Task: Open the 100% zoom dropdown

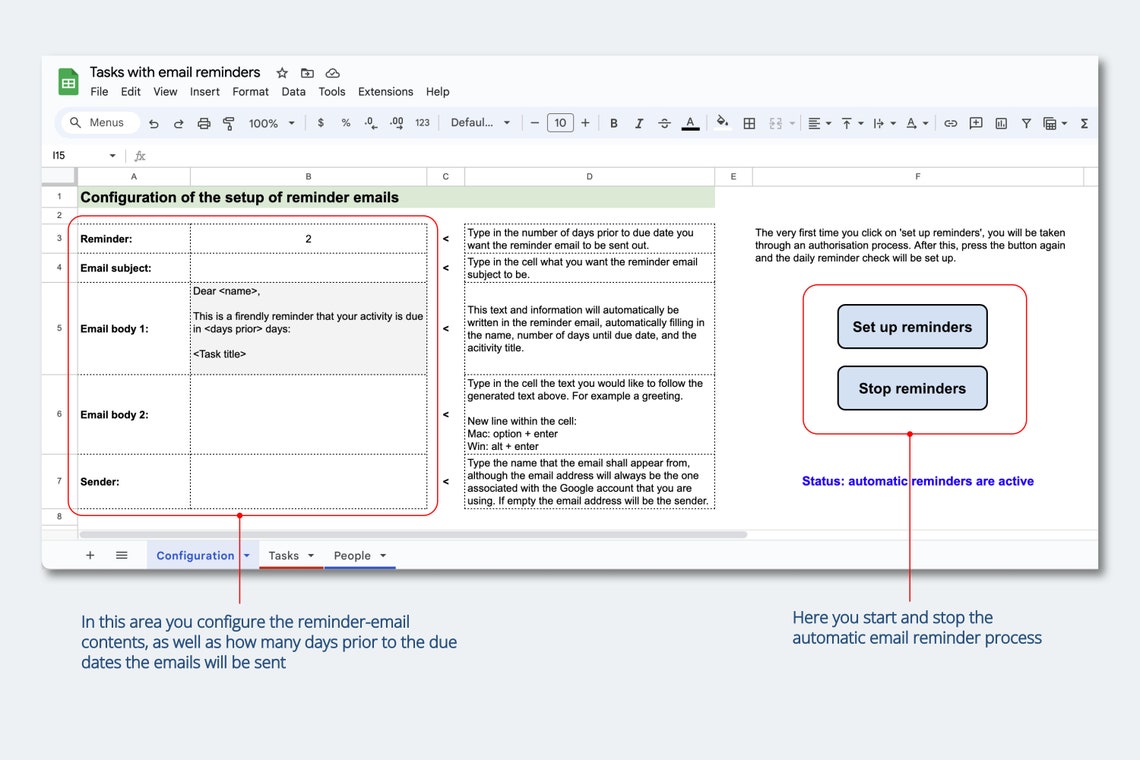Action: [271, 124]
